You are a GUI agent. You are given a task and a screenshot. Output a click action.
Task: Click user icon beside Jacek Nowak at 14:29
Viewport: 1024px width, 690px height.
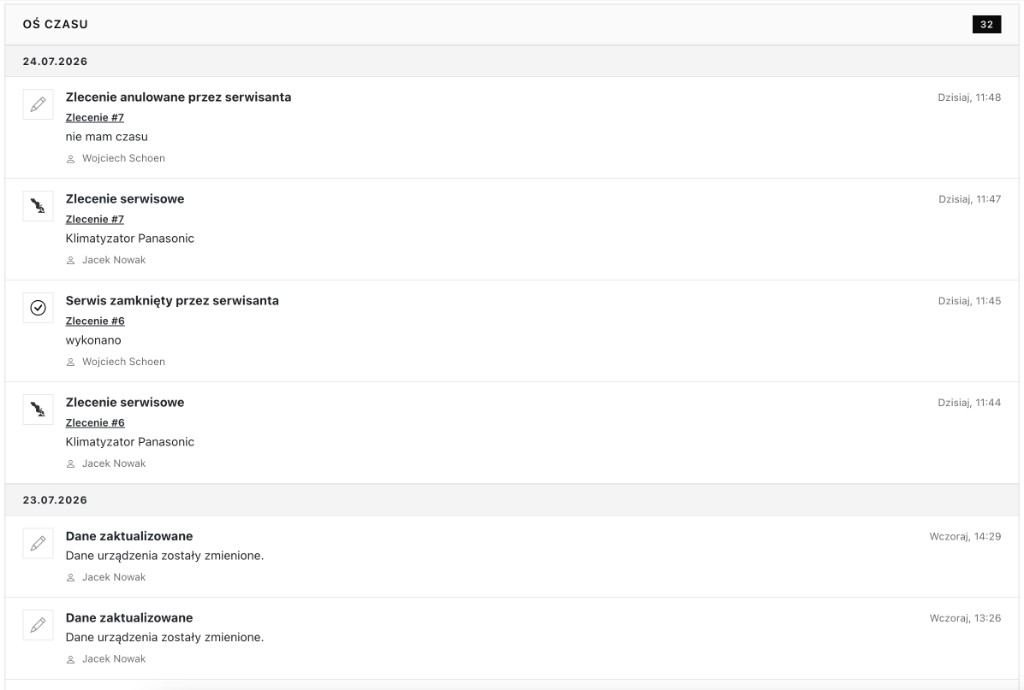click(71, 578)
